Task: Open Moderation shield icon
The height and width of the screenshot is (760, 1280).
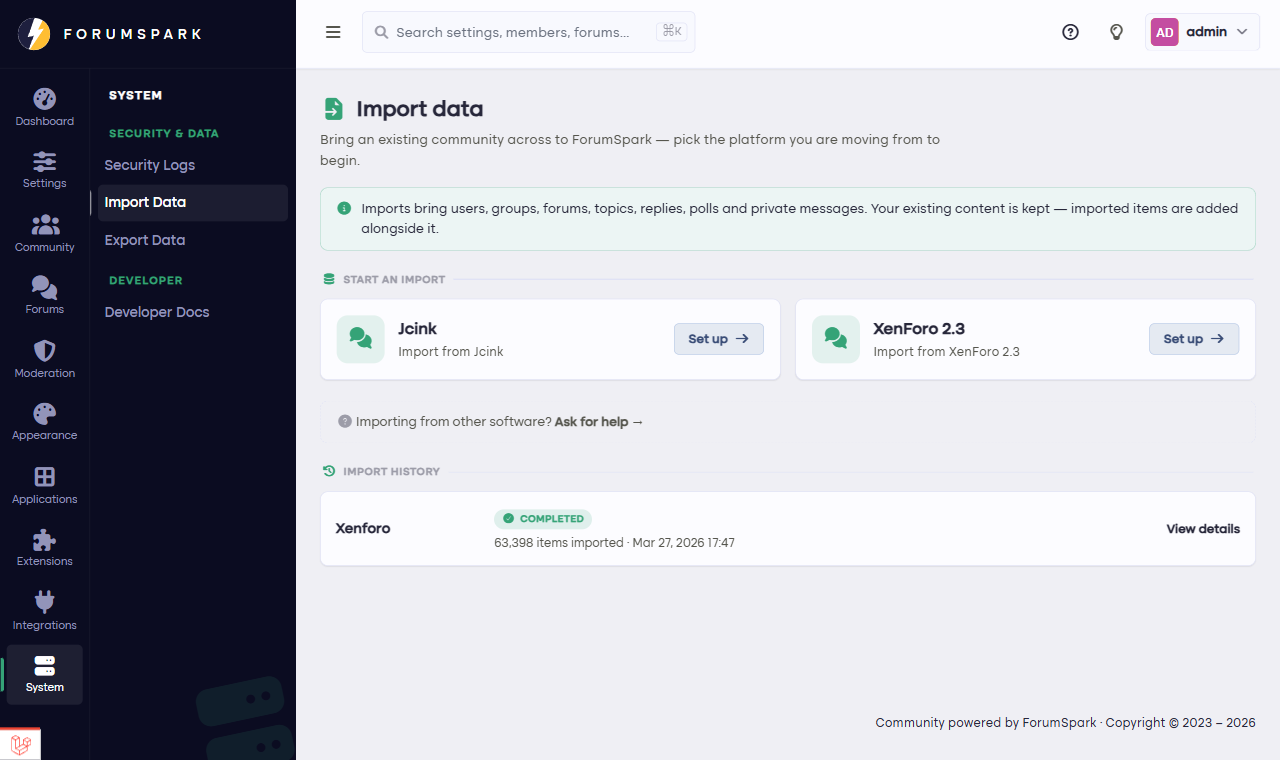Action: point(44,351)
